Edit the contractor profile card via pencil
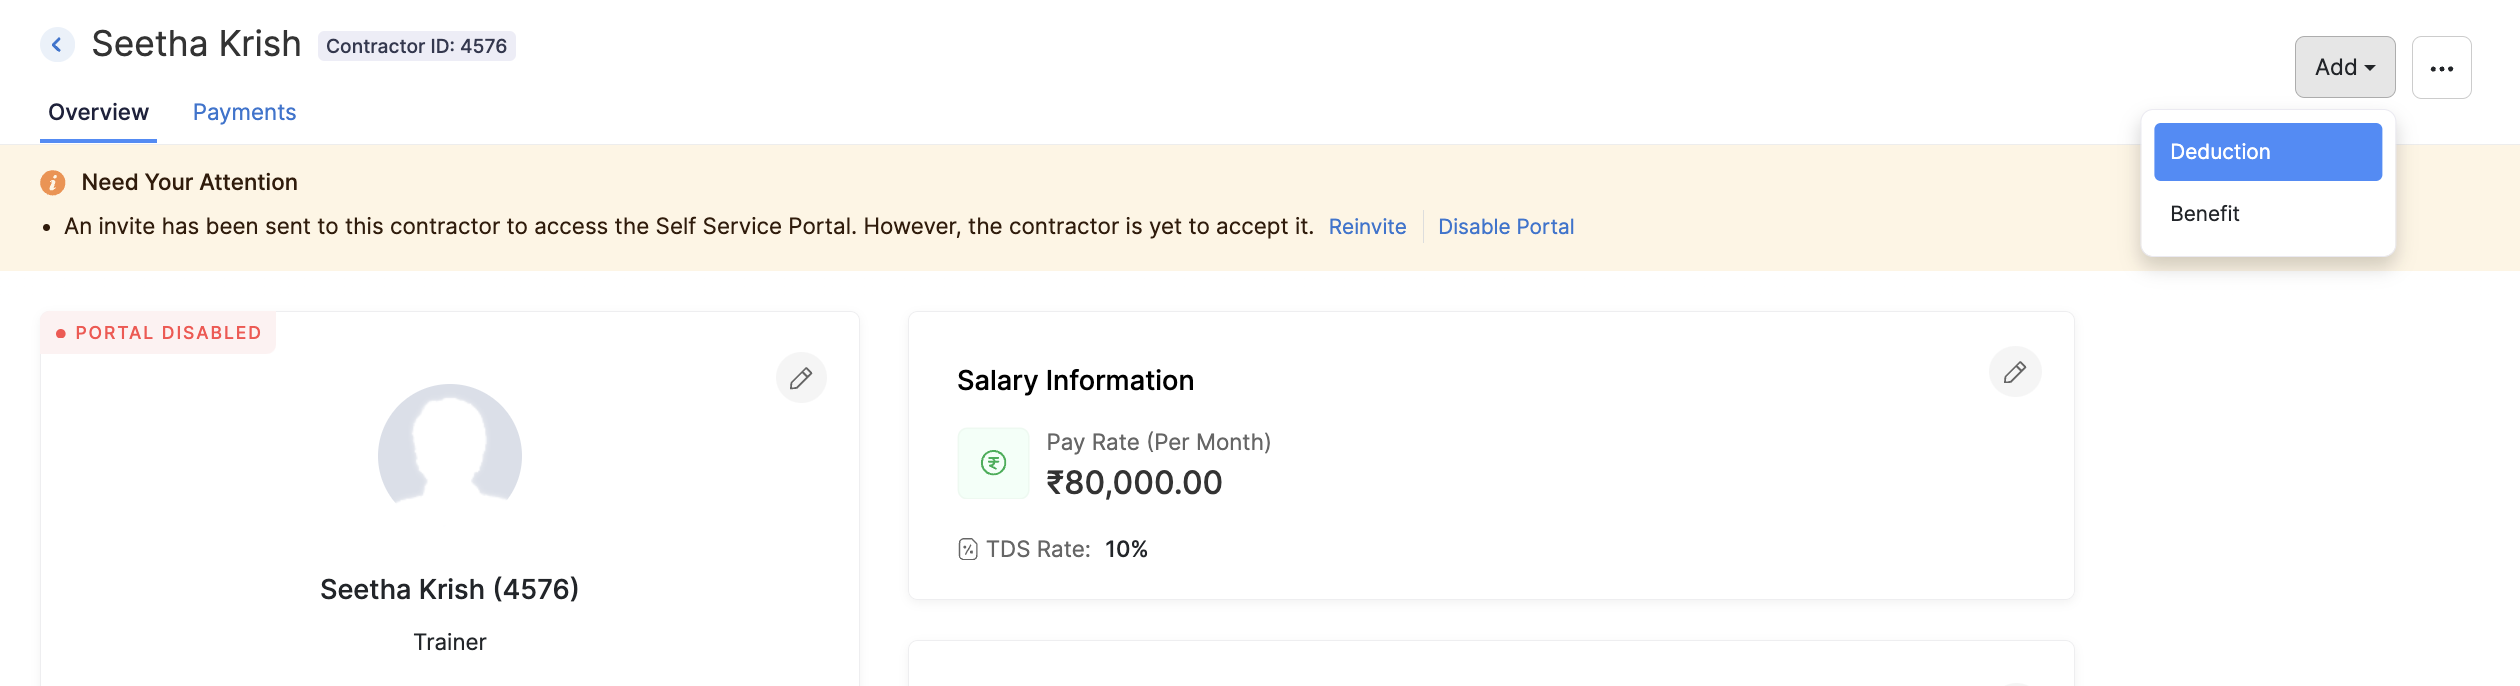 (x=801, y=378)
